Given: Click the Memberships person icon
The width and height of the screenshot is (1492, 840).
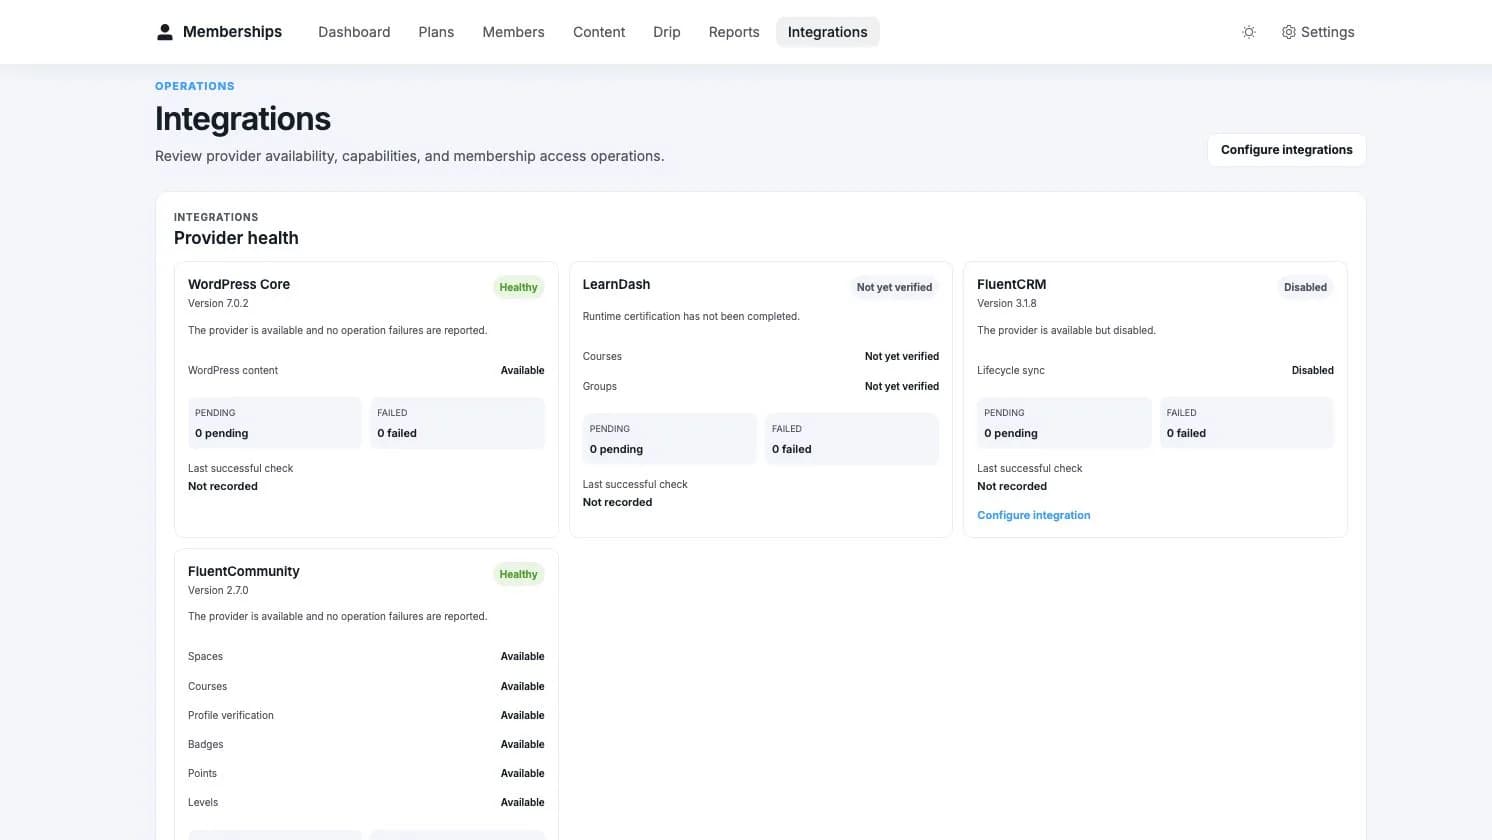Looking at the screenshot, I should [x=165, y=32].
